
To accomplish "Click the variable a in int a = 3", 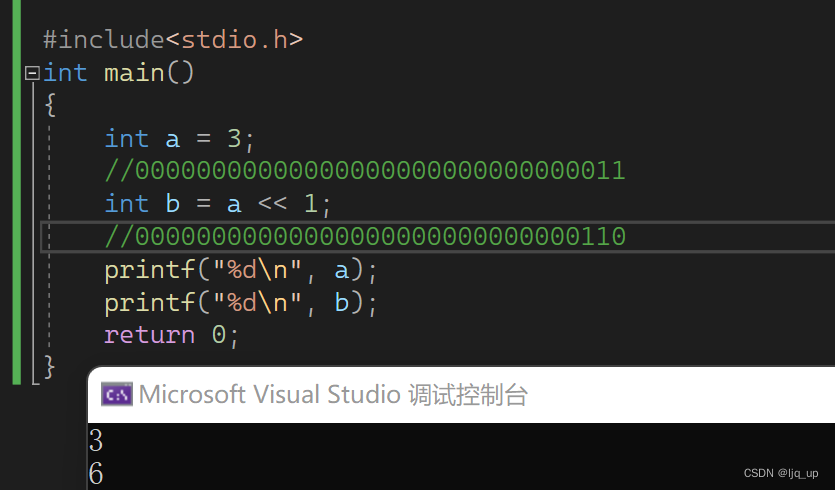I will click(x=173, y=140).
